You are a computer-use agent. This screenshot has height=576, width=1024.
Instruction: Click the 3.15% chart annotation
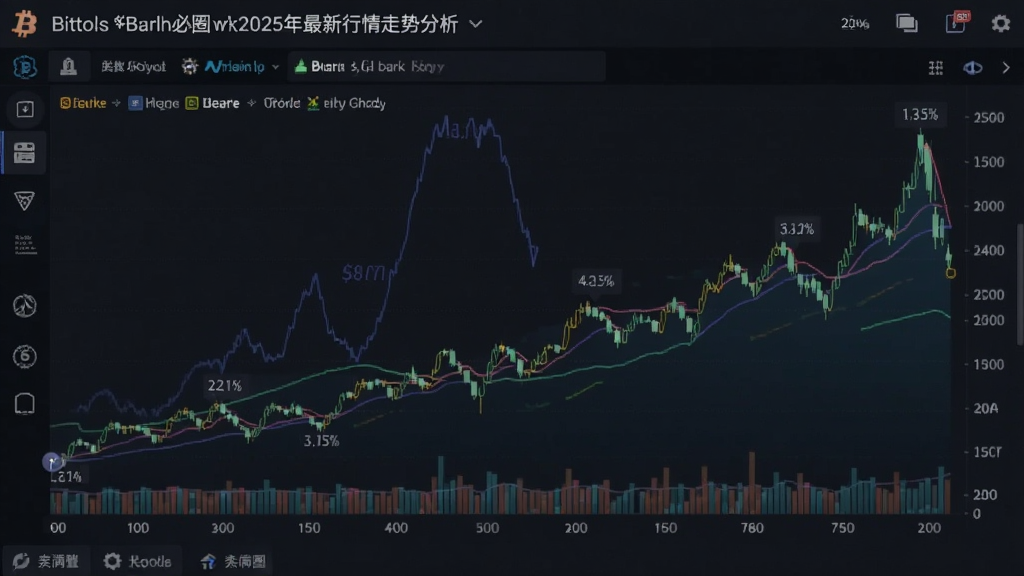(x=321, y=441)
